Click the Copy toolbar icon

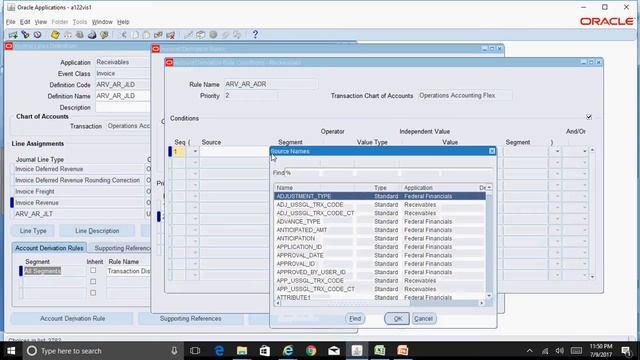(x=135, y=35)
